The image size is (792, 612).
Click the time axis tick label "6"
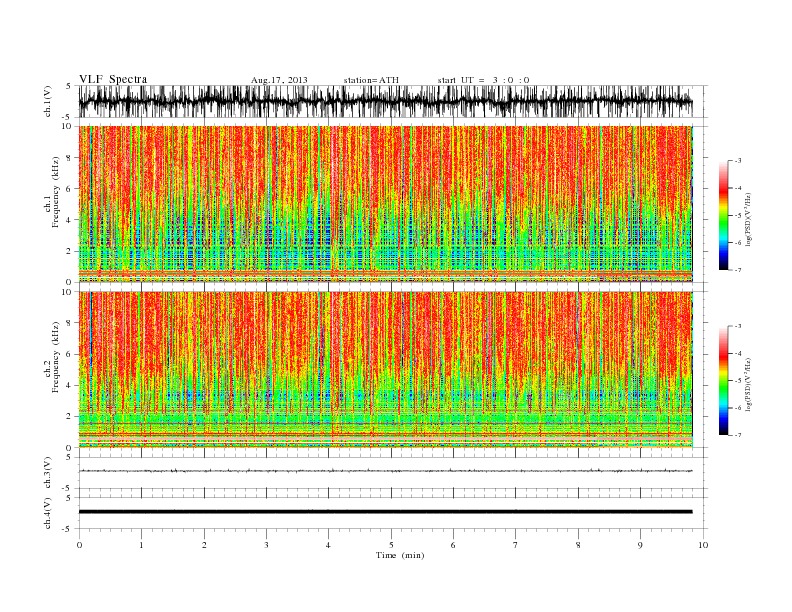pyautogui.click(x=453, y=545)
